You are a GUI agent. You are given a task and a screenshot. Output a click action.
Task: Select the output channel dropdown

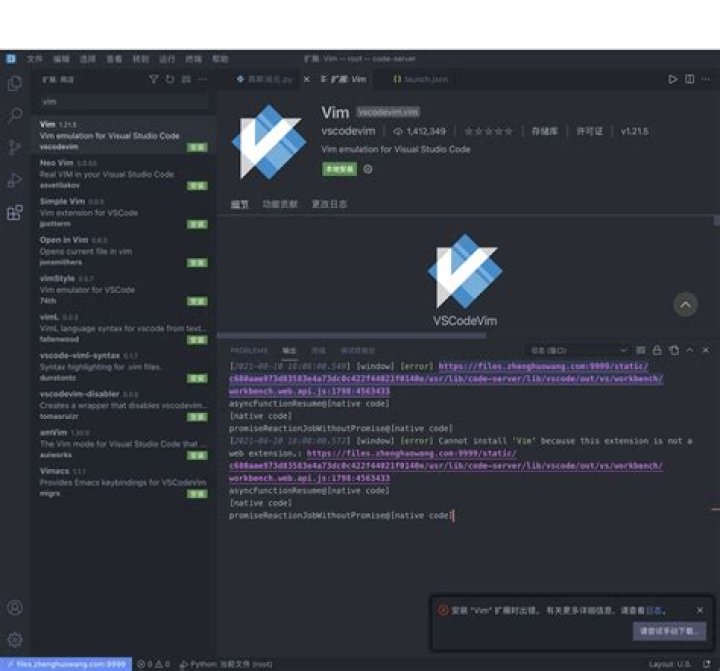point(577,350)
